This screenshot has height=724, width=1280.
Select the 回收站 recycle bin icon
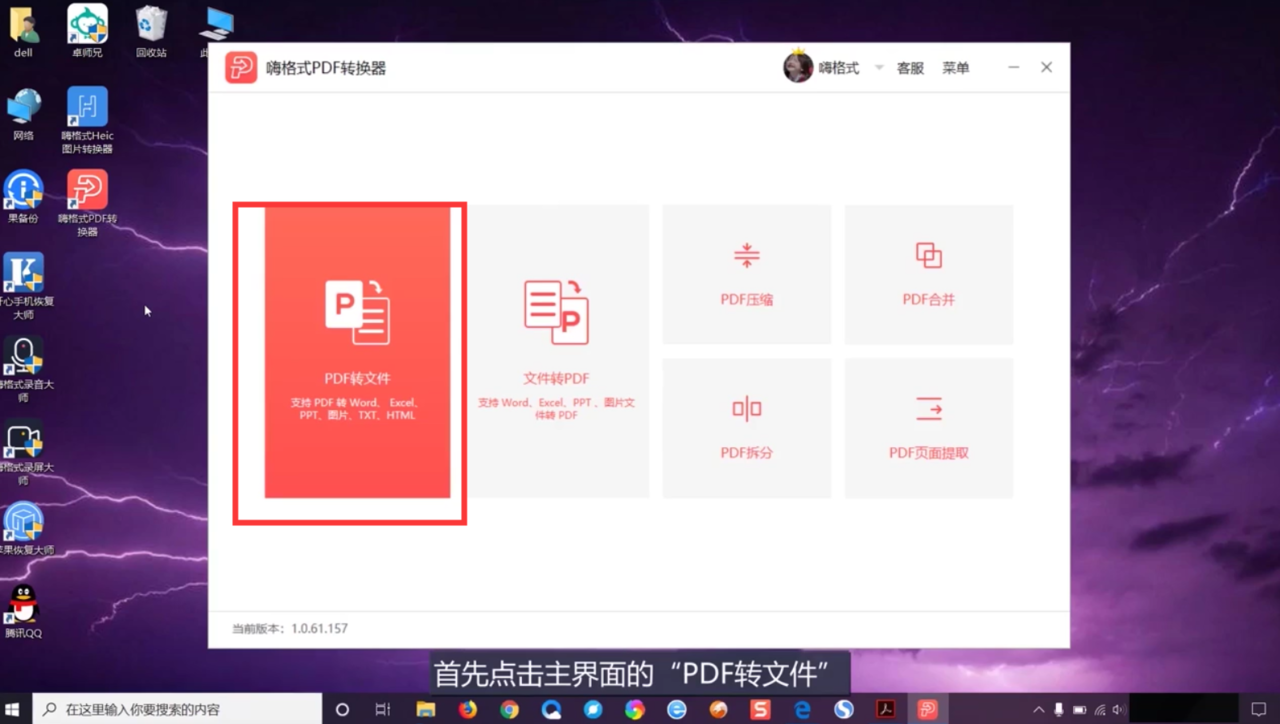tap(151, 31)
